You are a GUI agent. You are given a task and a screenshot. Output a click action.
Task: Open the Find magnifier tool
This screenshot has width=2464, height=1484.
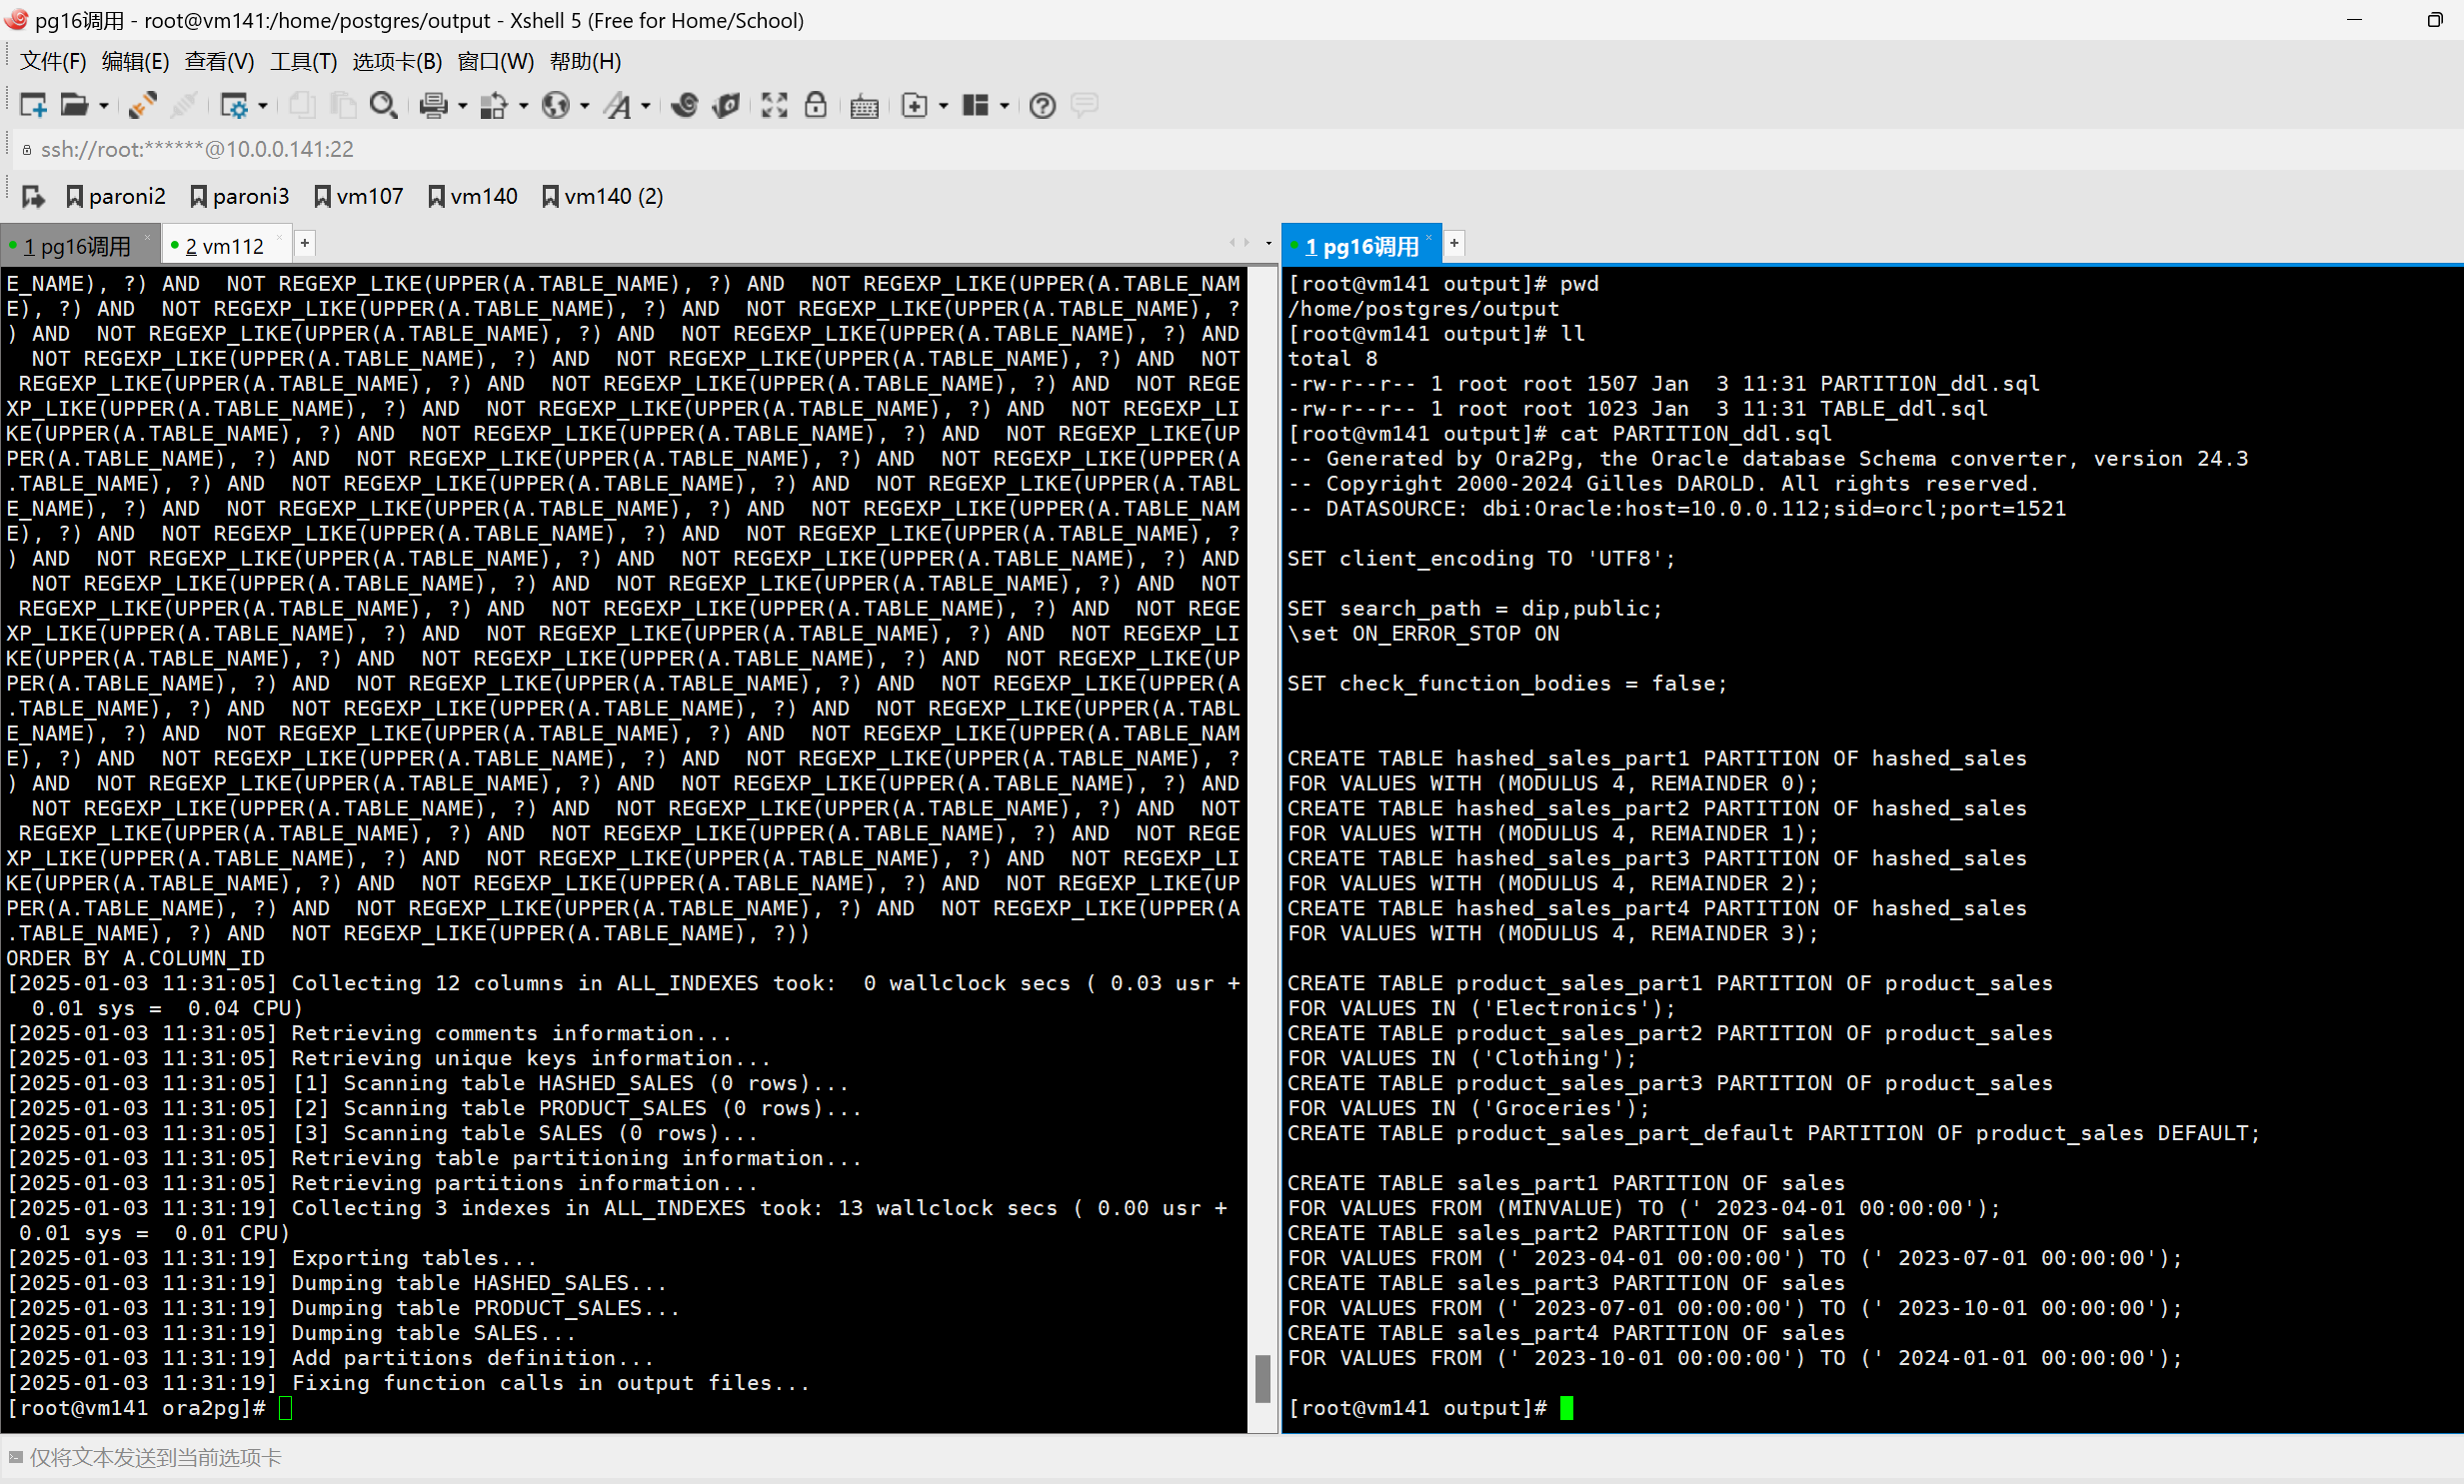pos(383,105)
